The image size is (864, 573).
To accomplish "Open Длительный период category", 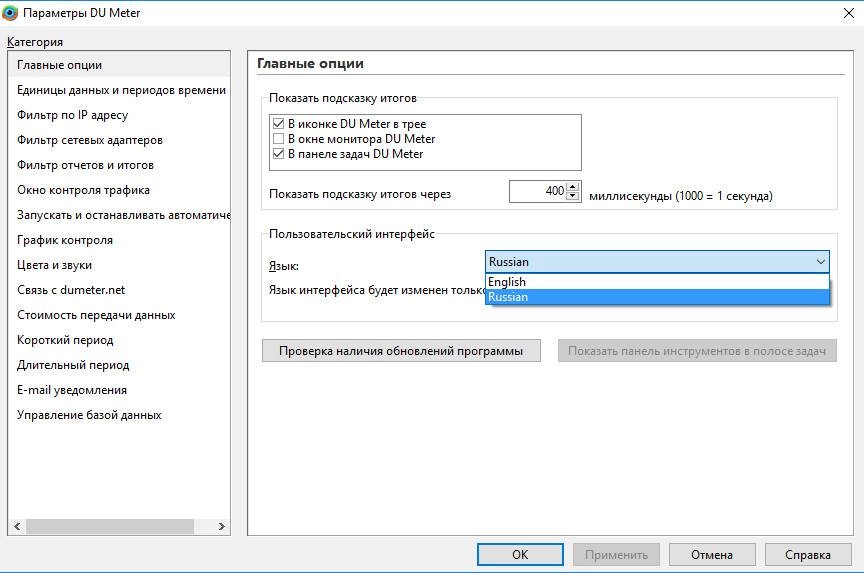I will point(119,365).
